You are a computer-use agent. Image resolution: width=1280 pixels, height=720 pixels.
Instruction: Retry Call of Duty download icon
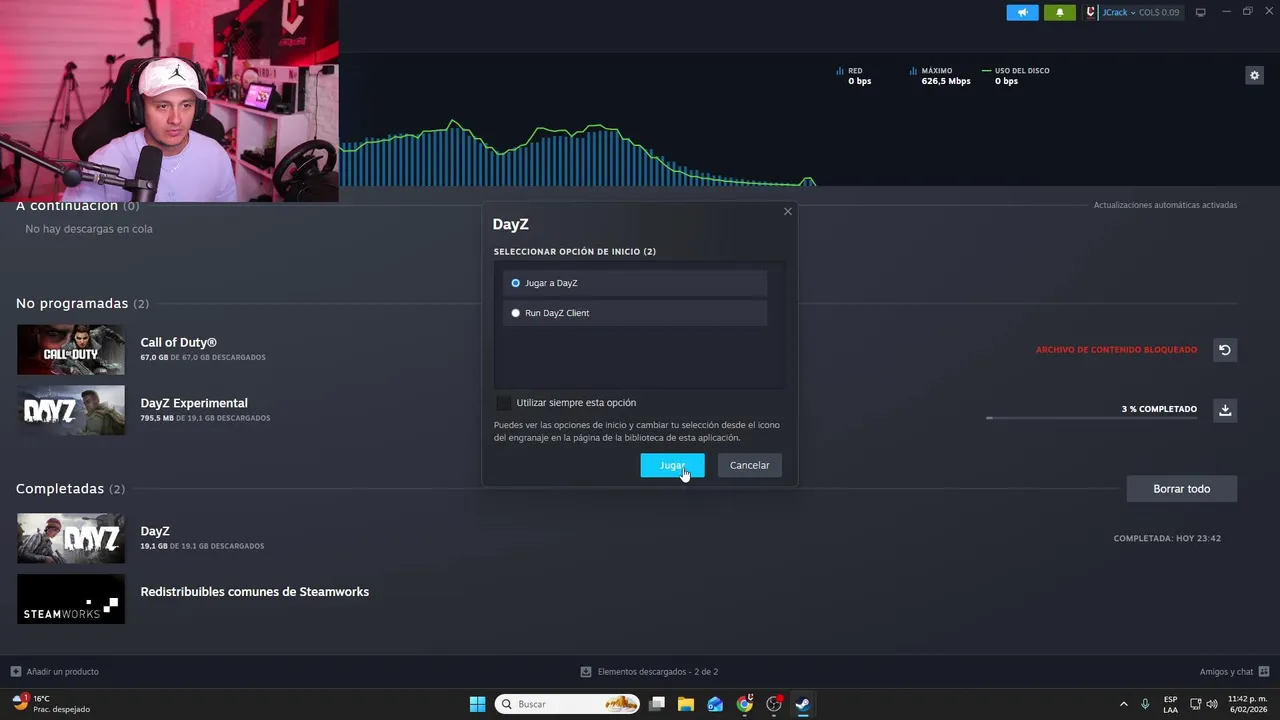[1225, 350]
